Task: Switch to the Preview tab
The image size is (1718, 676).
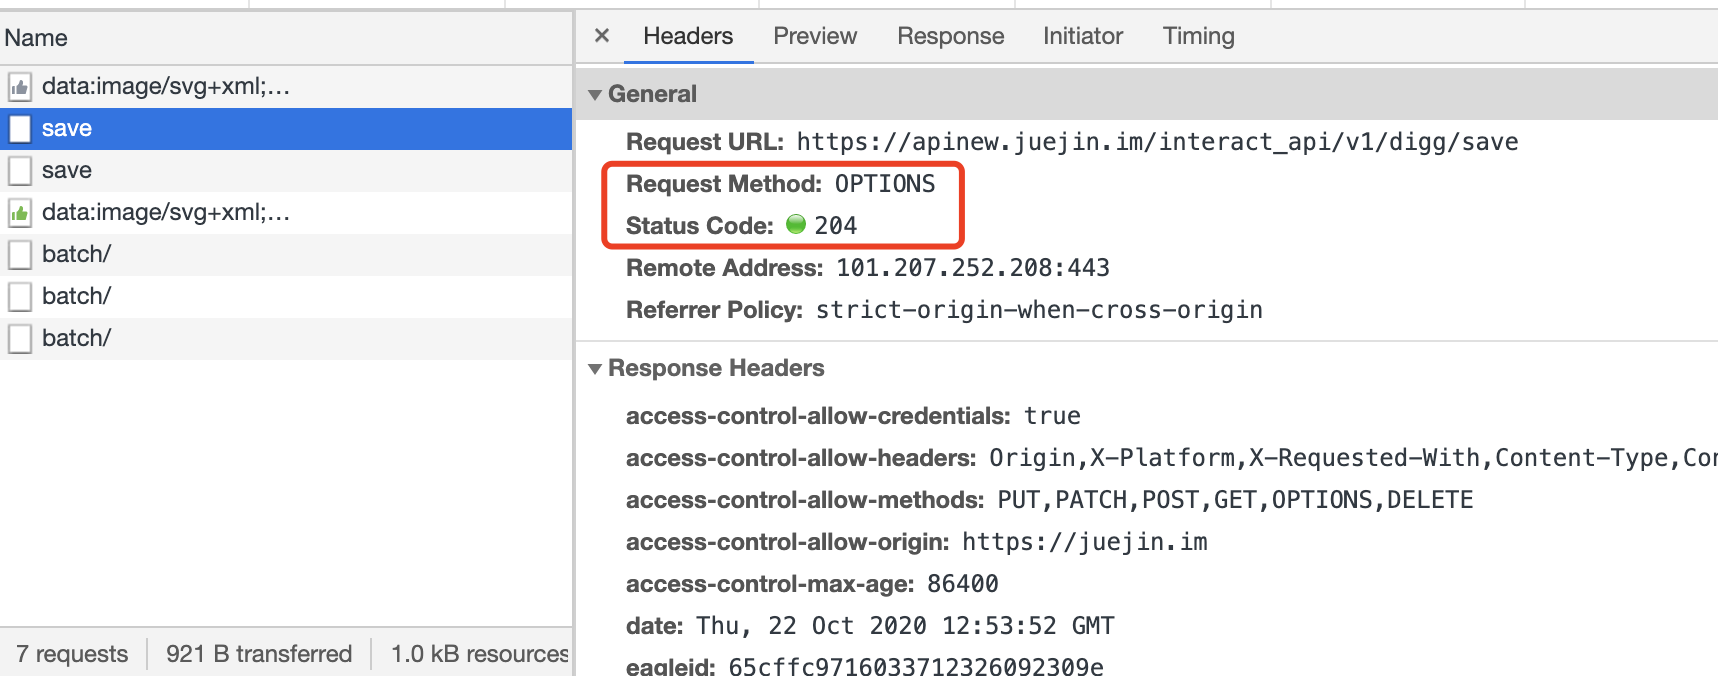Action: pos(815,36)
